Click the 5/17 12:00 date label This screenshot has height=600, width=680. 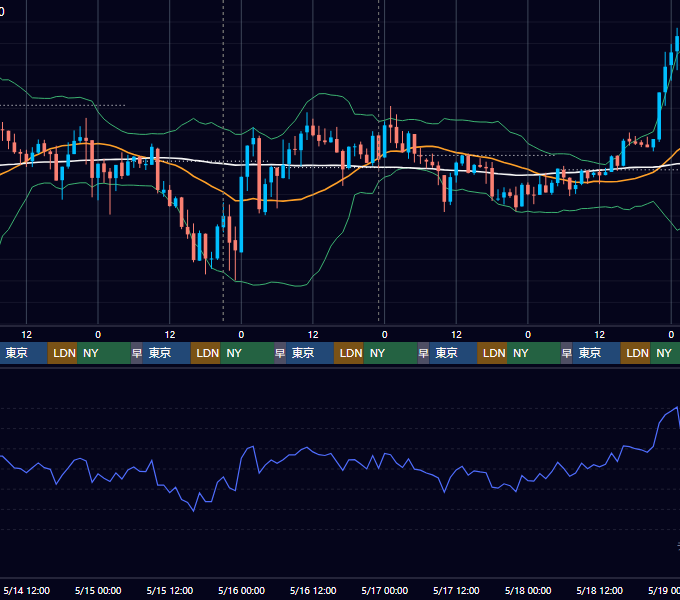[x=456, y=590]
